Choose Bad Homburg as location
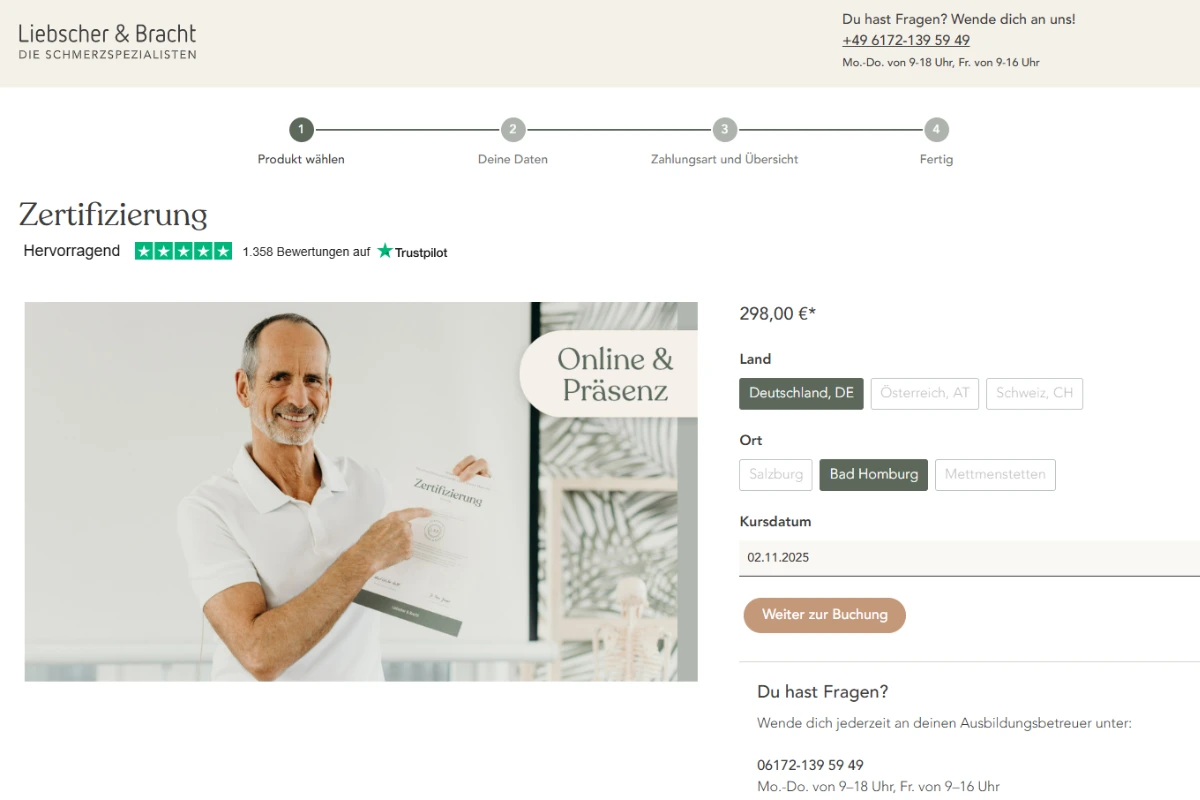 pos(874,475)
